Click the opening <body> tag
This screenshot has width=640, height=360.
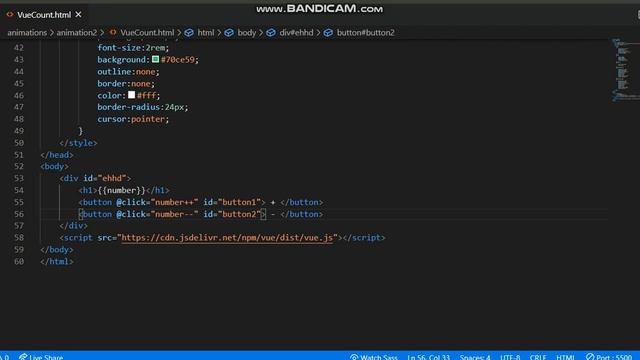coord(54,167)
